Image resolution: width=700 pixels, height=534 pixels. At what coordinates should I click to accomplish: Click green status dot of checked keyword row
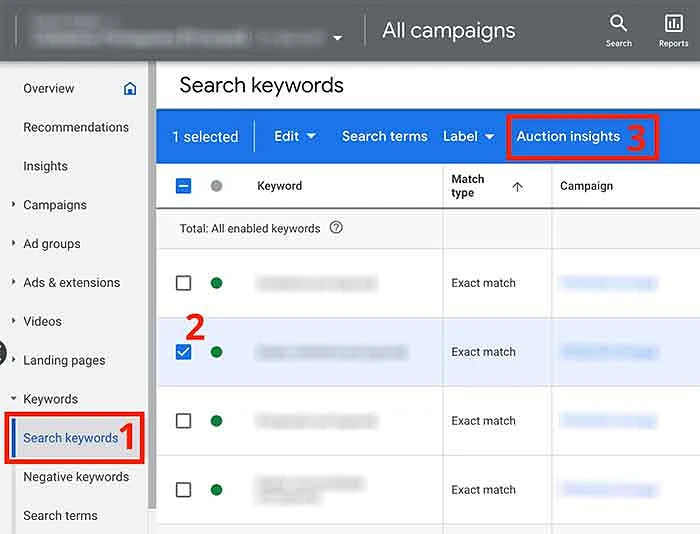(x=217, y=352)
